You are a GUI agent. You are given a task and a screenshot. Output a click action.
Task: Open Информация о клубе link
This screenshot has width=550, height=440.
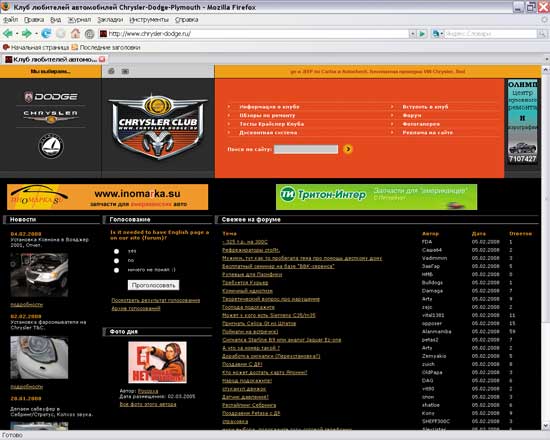(269, 107)
